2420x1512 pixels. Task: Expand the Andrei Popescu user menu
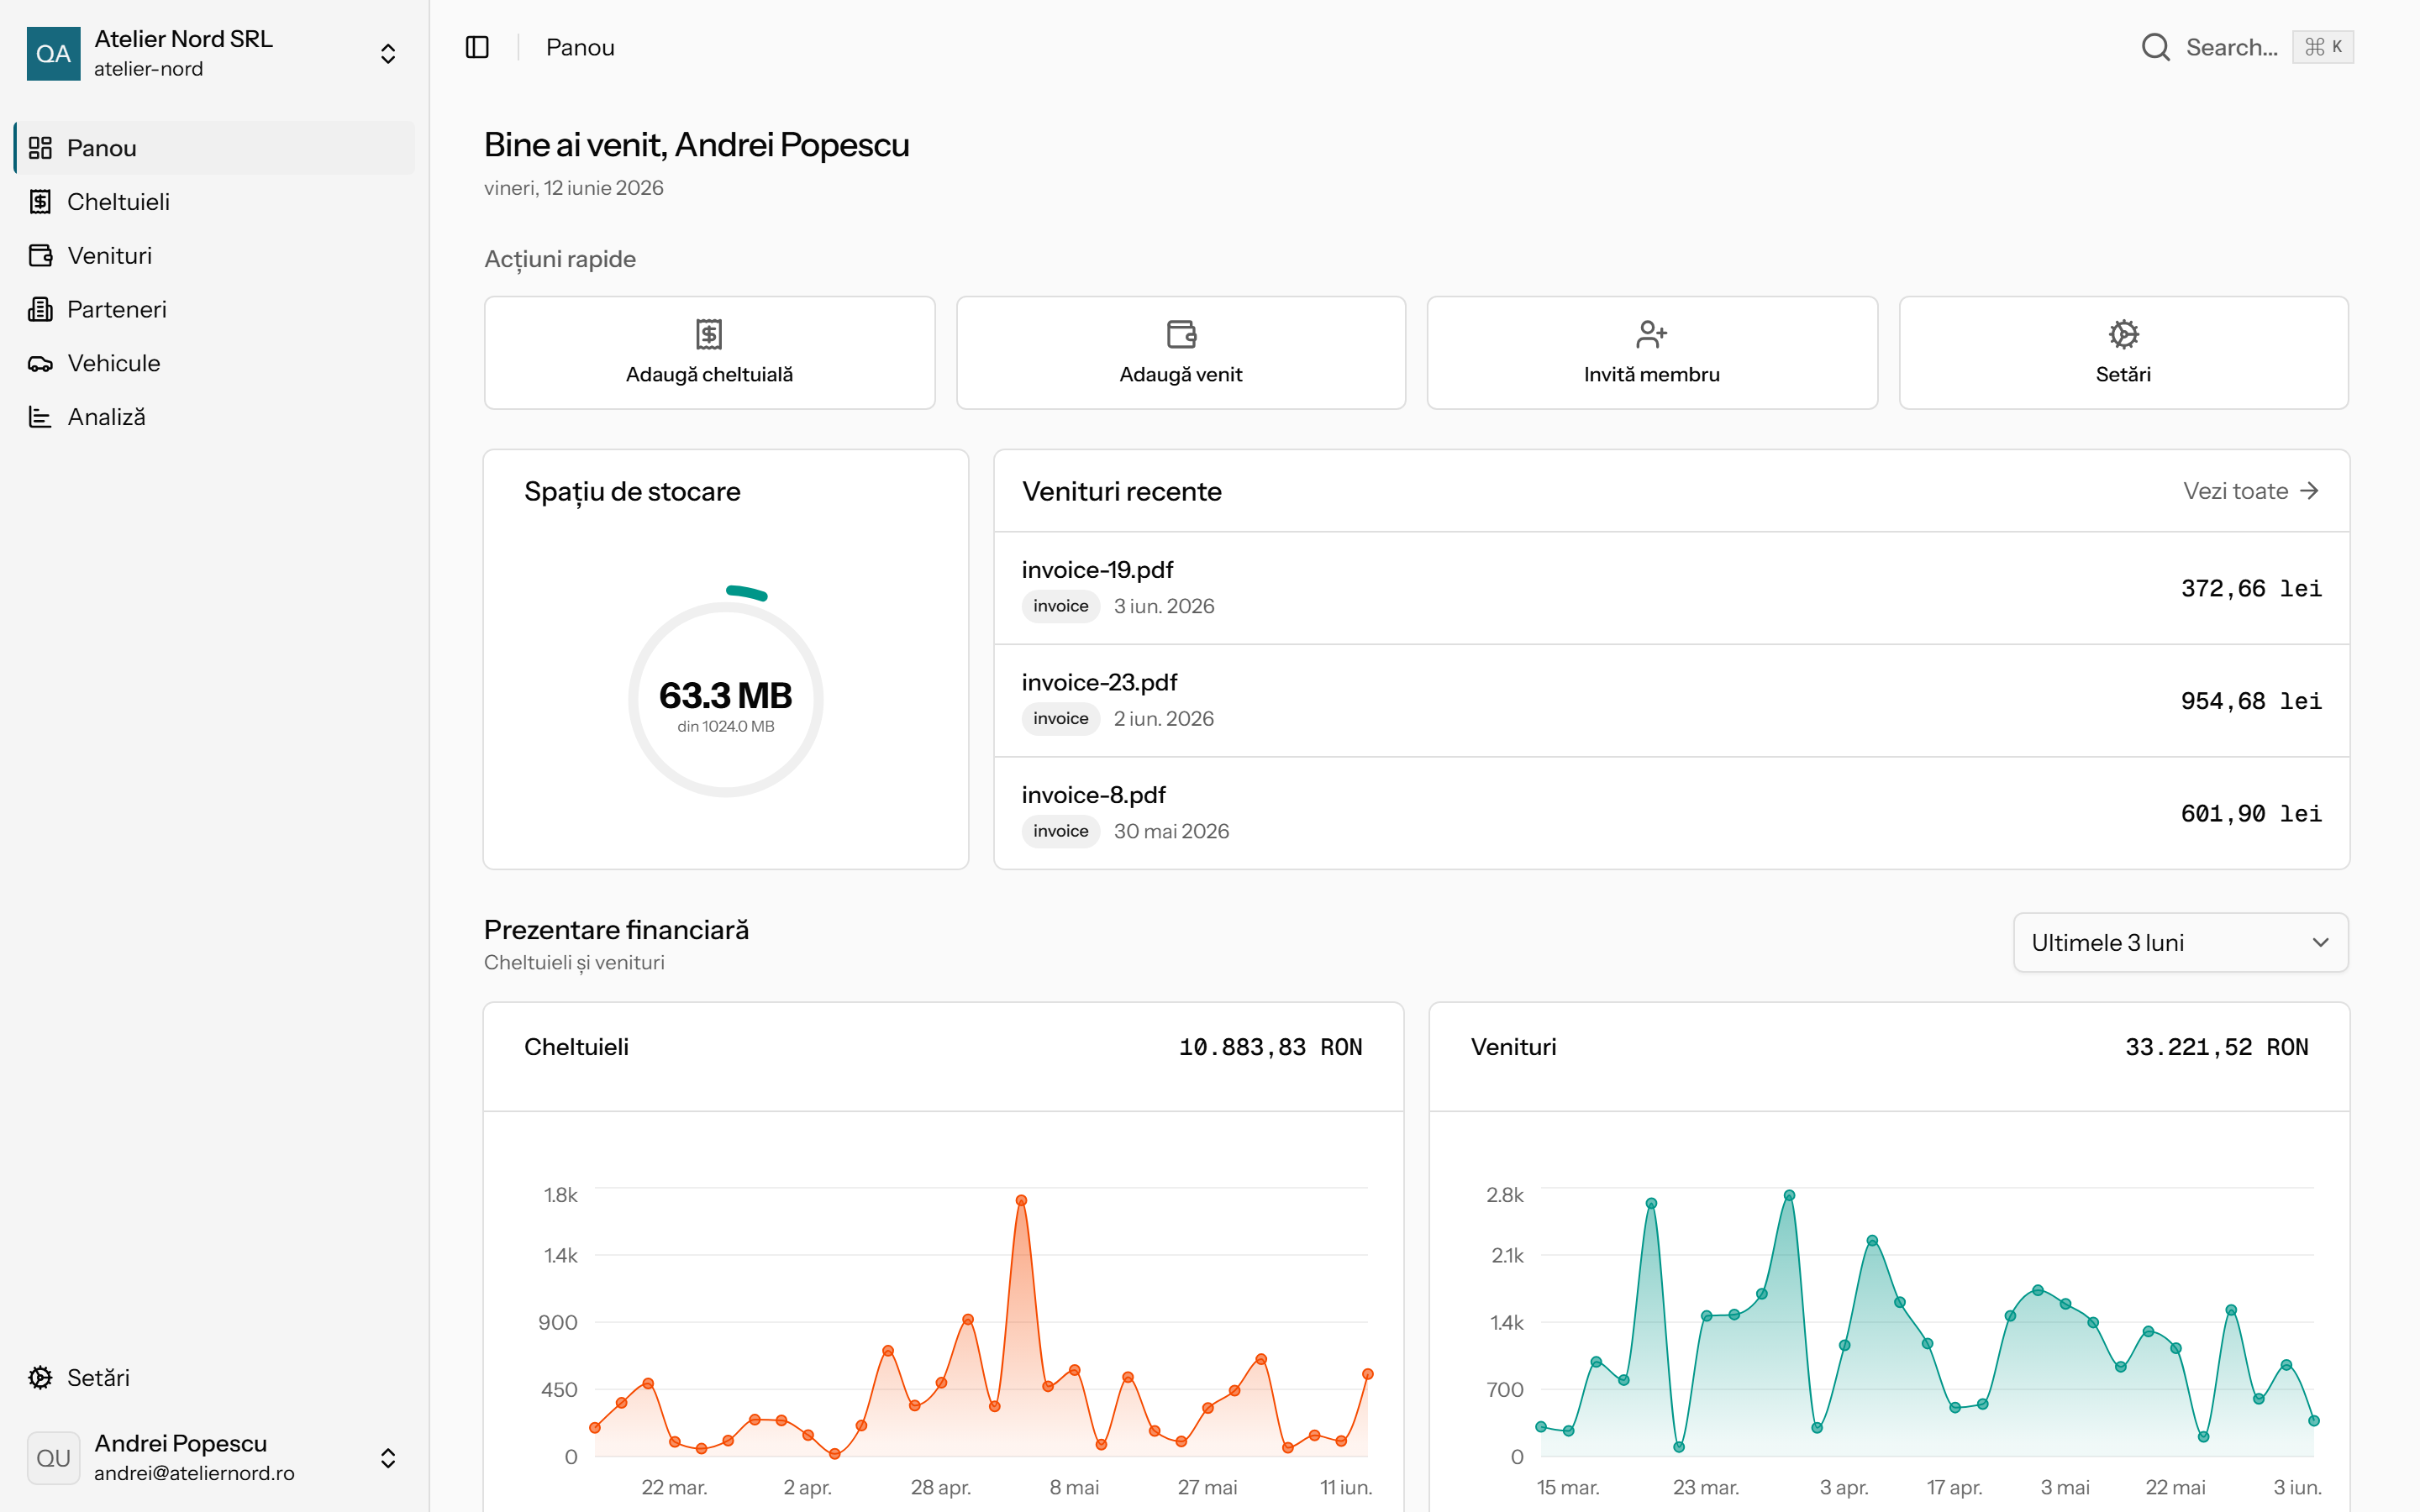point(214,1457)
